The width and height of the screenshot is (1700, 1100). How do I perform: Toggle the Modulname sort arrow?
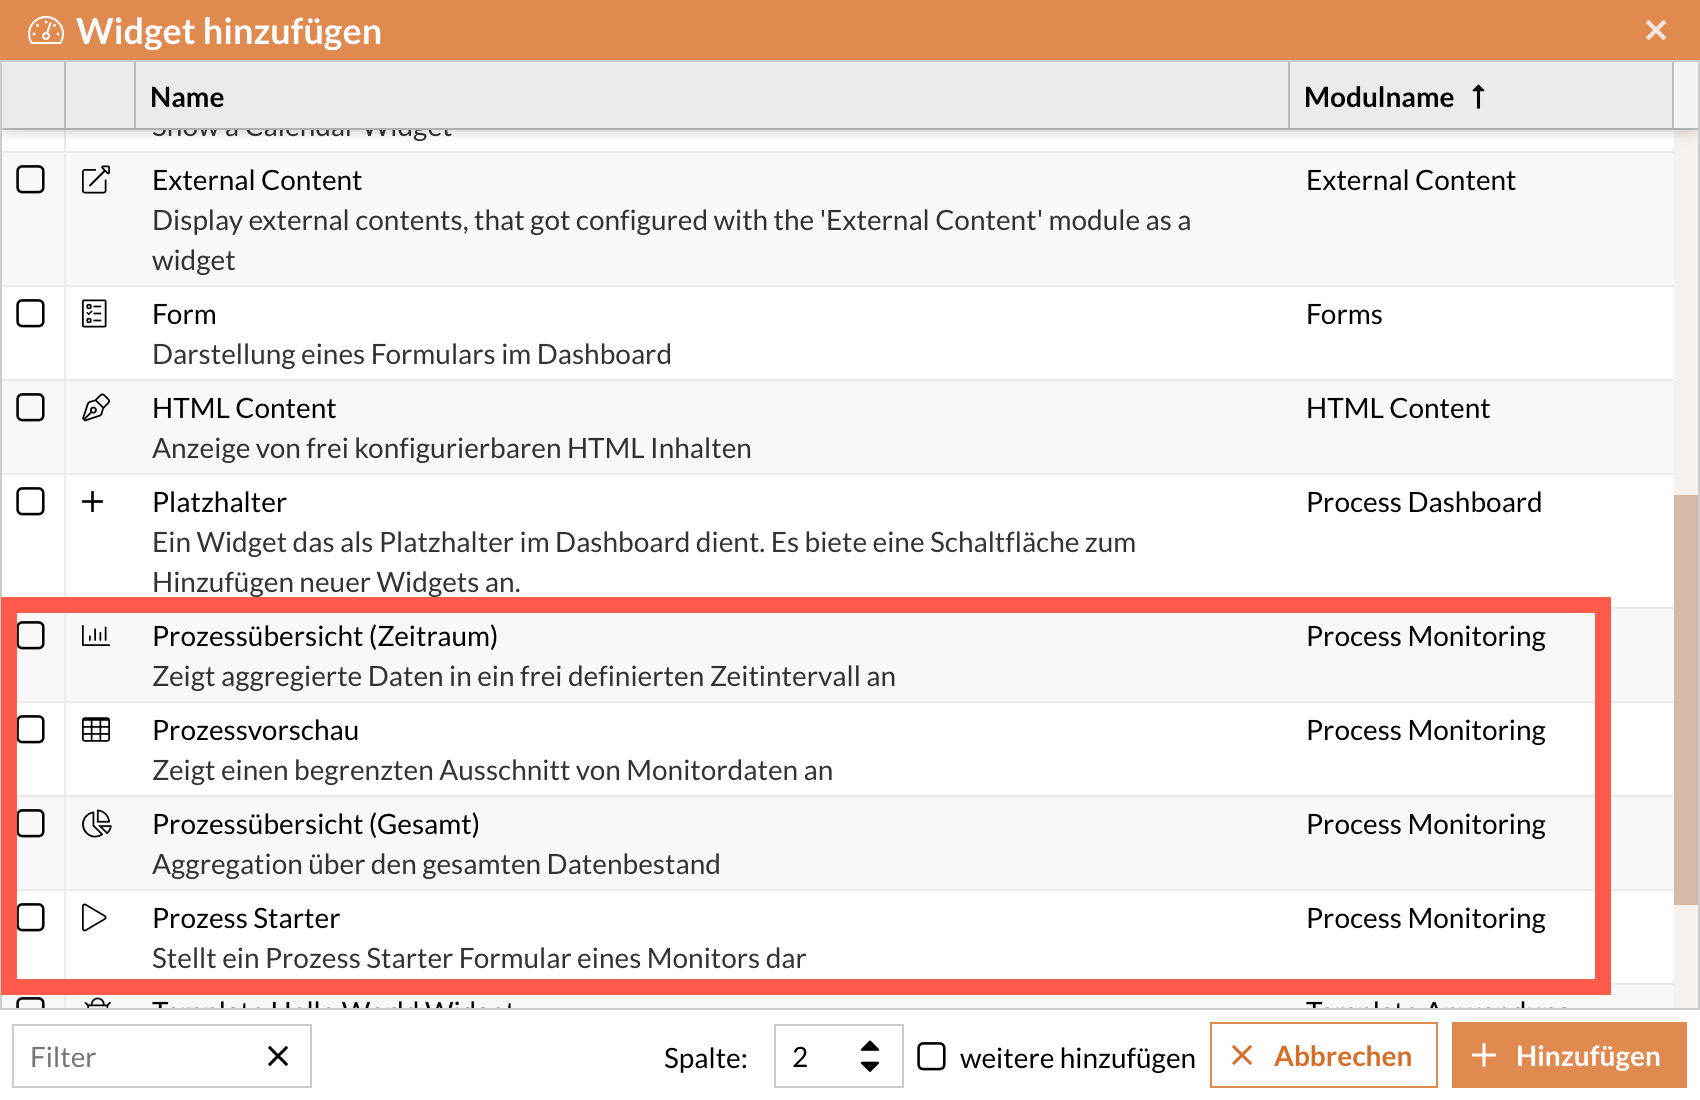1479,96
